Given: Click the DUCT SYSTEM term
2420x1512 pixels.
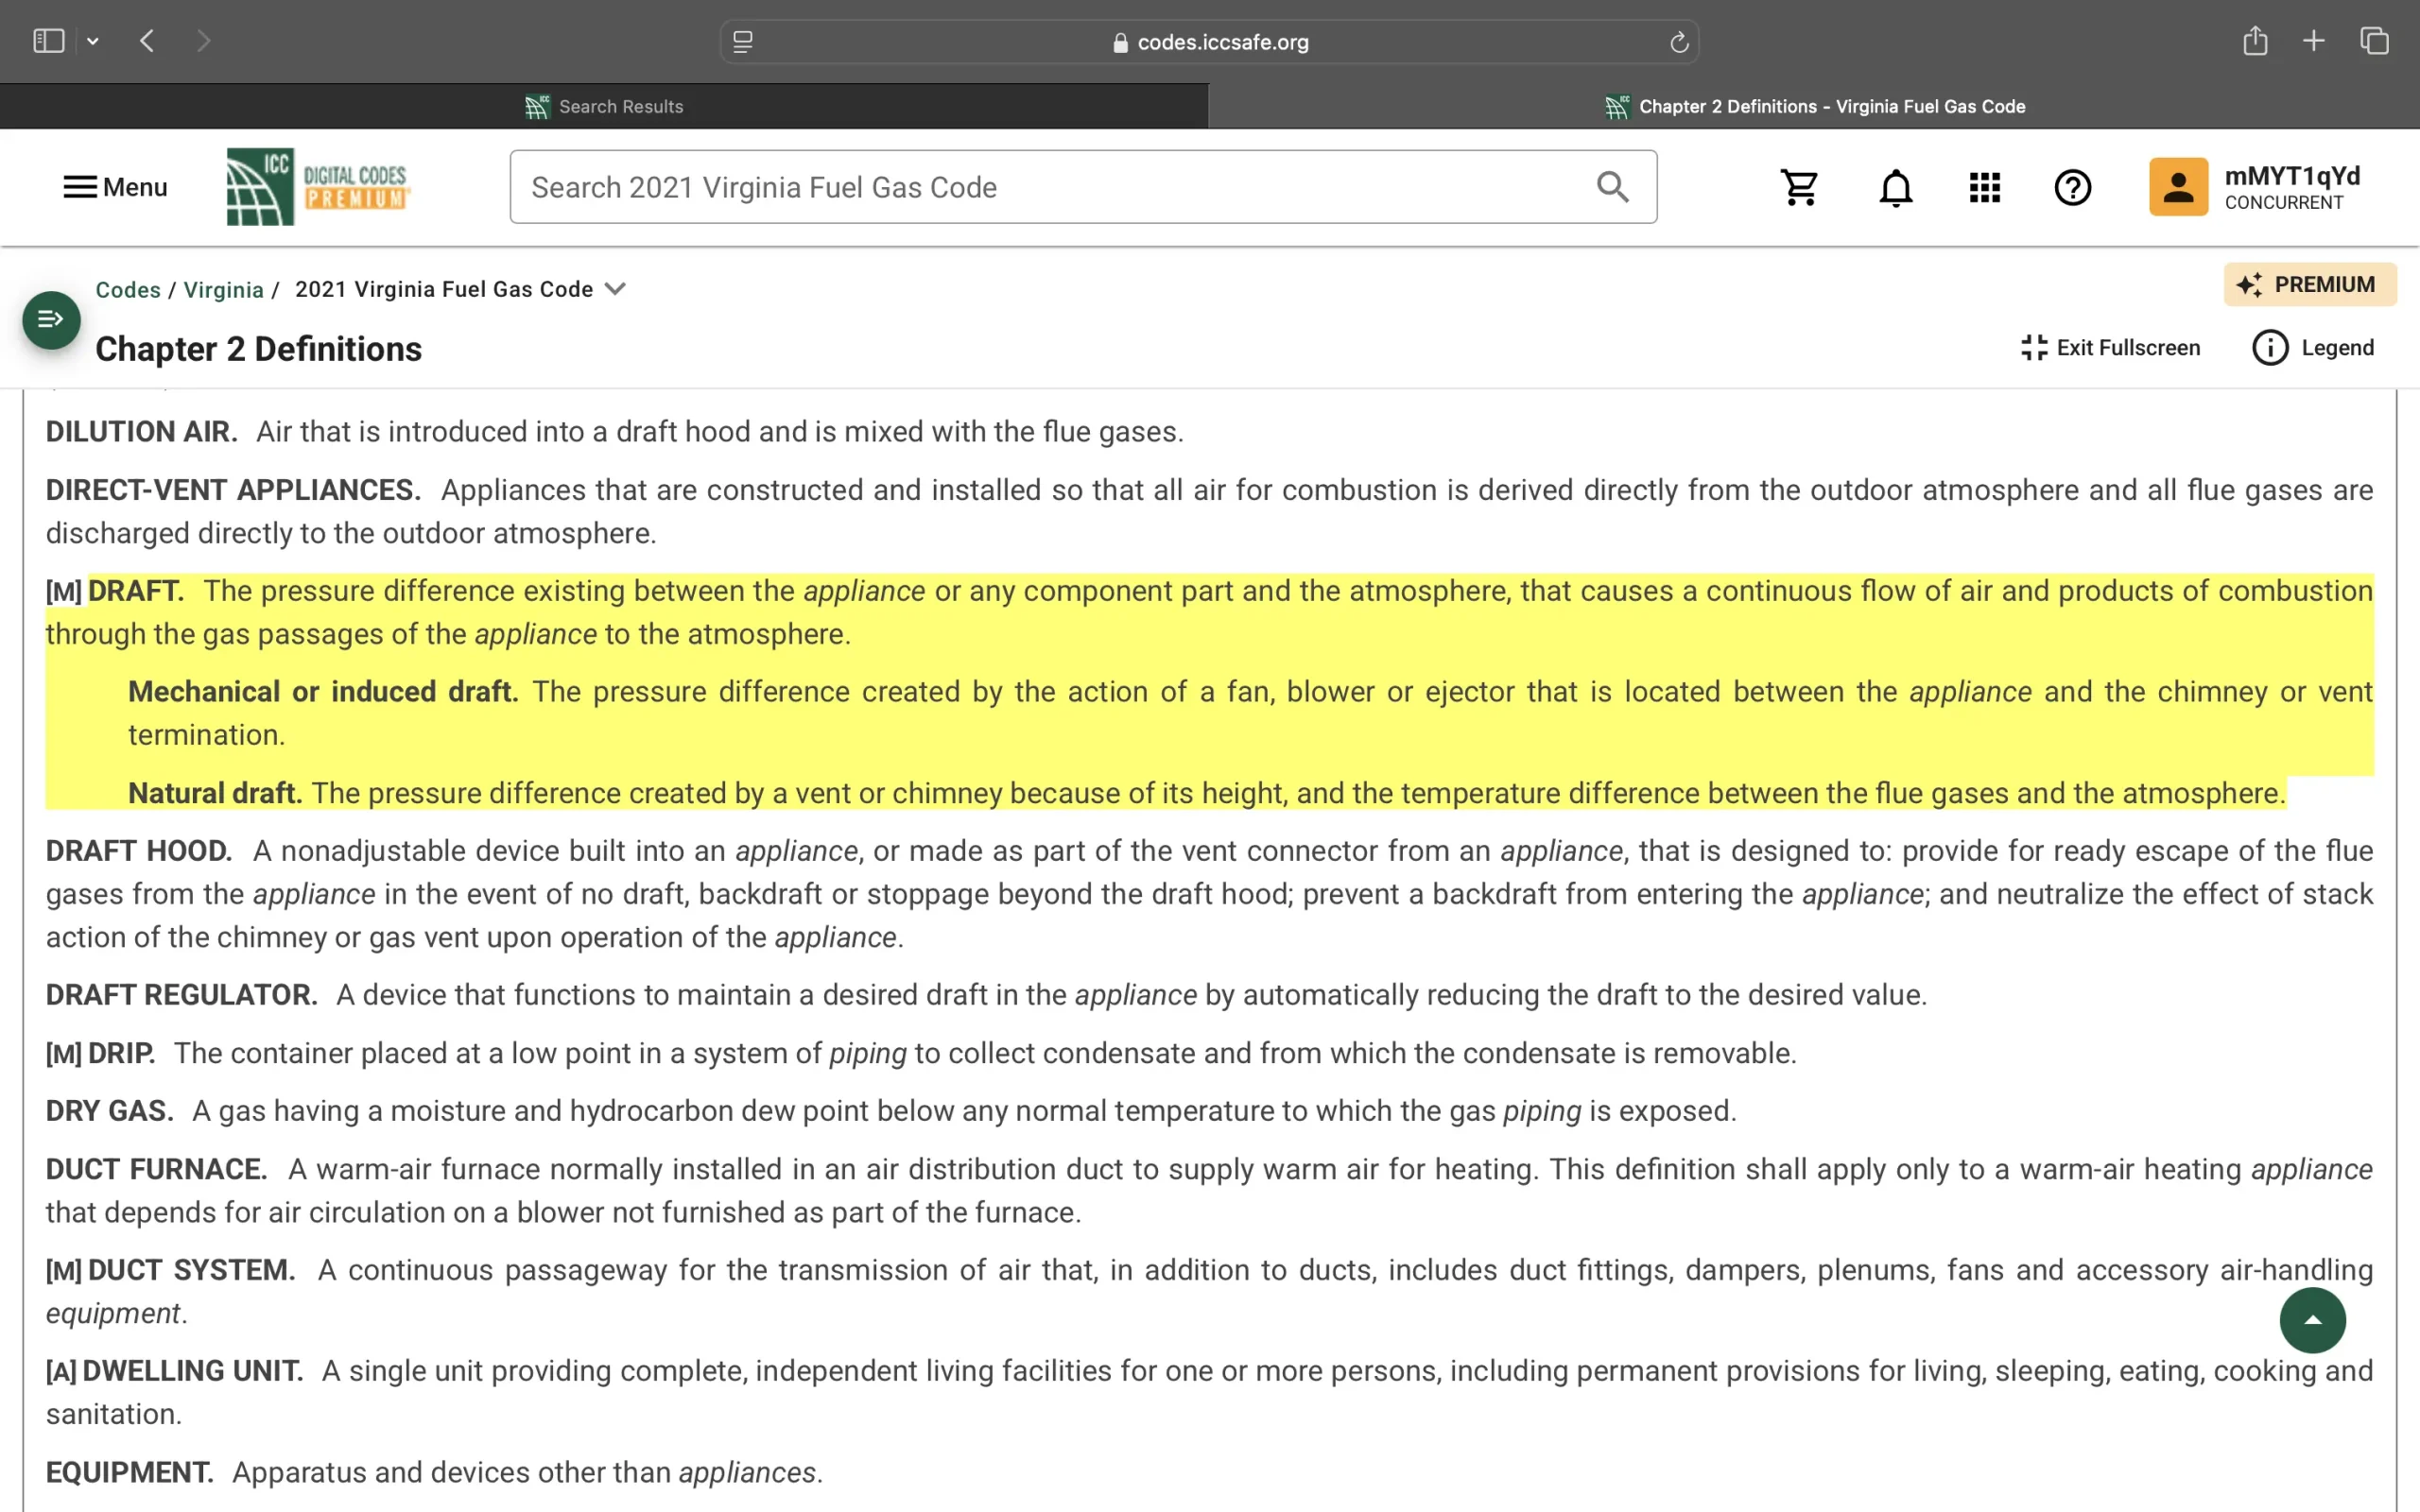Looking at the screenshot, I should [x=192, y=1270].
